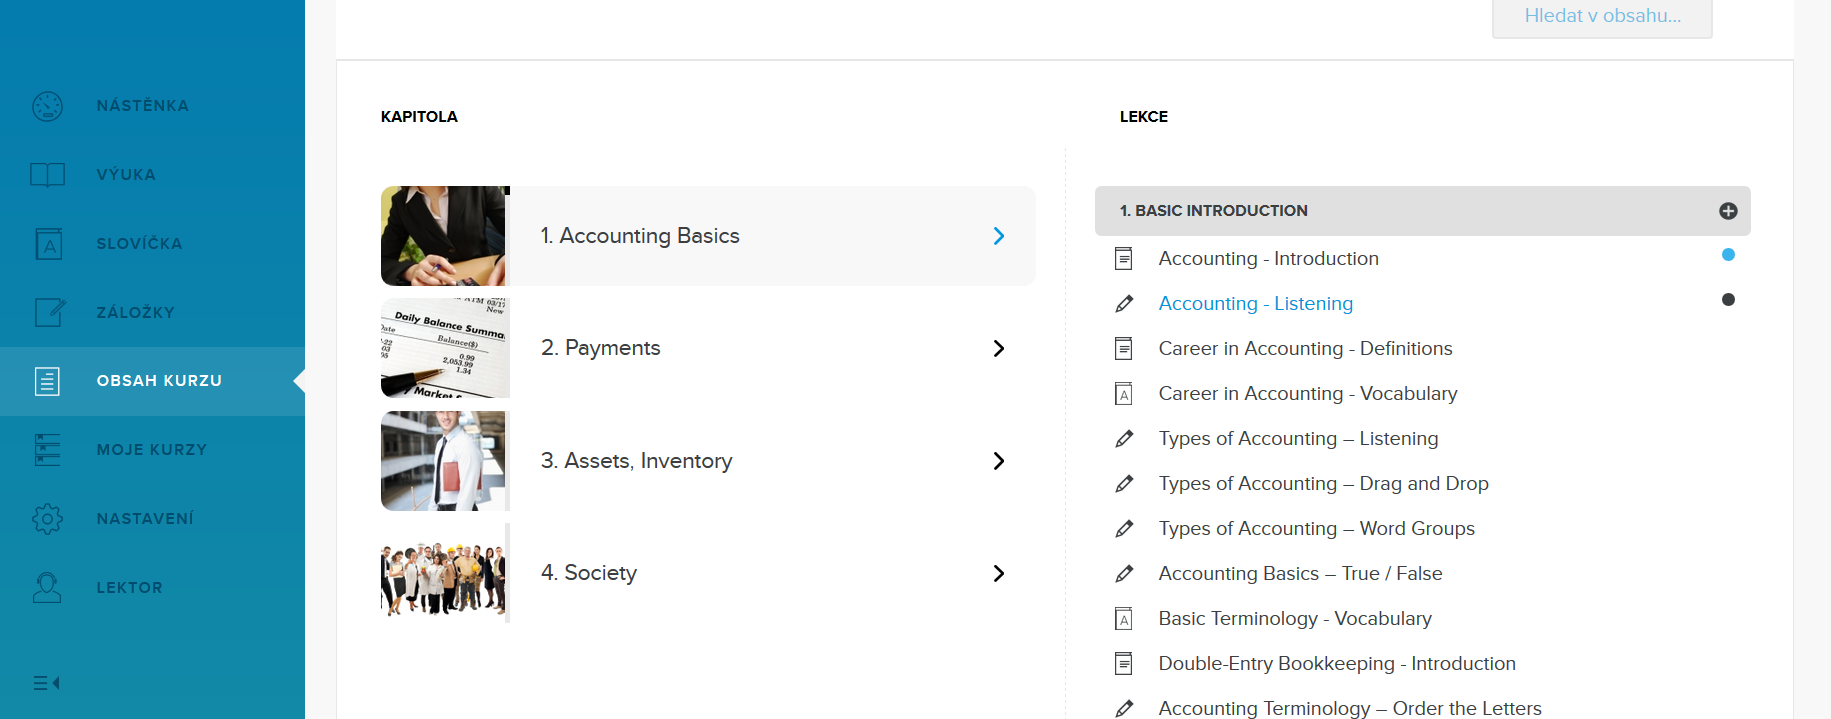Select Obsah kurzu in the sidebar menu
Viewport: 1831px width, 719px height.
coord(158,381)
